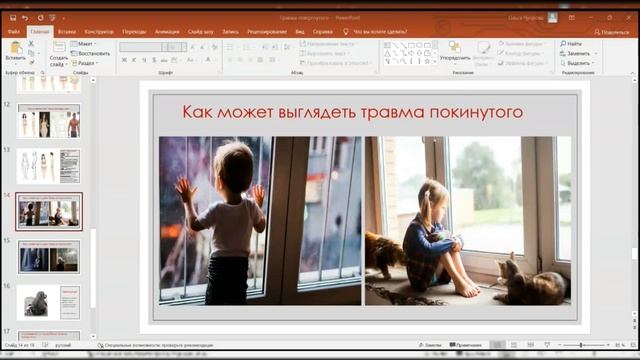Switch to the Анимация tab
The width and height of the screenshot is (640, 360).
coord(167,32)
